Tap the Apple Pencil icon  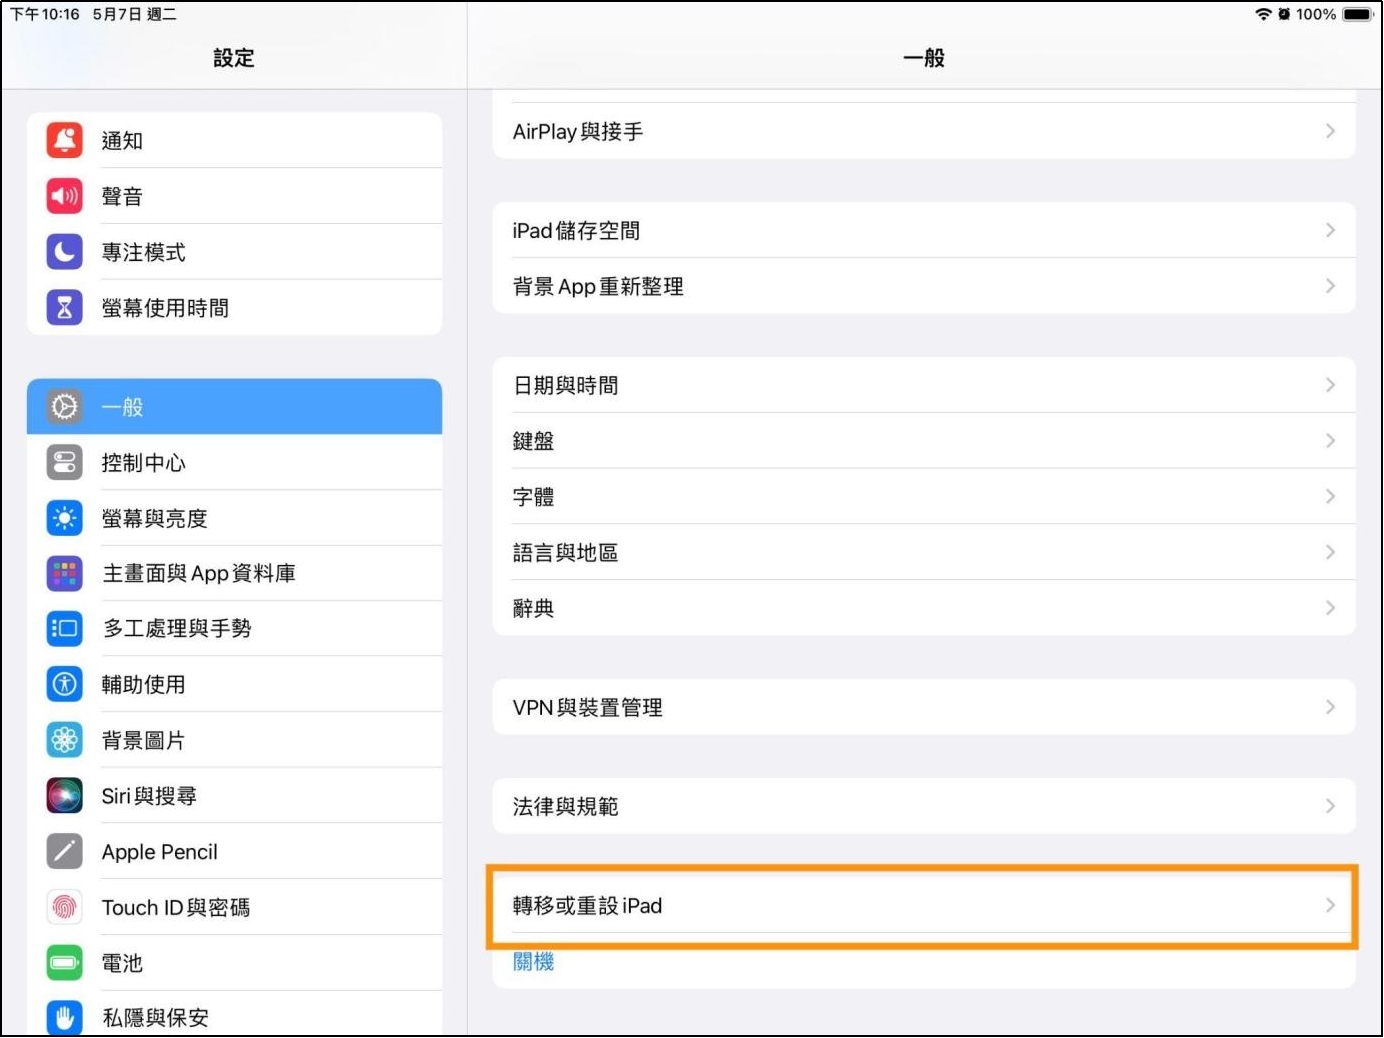[65, 852]
